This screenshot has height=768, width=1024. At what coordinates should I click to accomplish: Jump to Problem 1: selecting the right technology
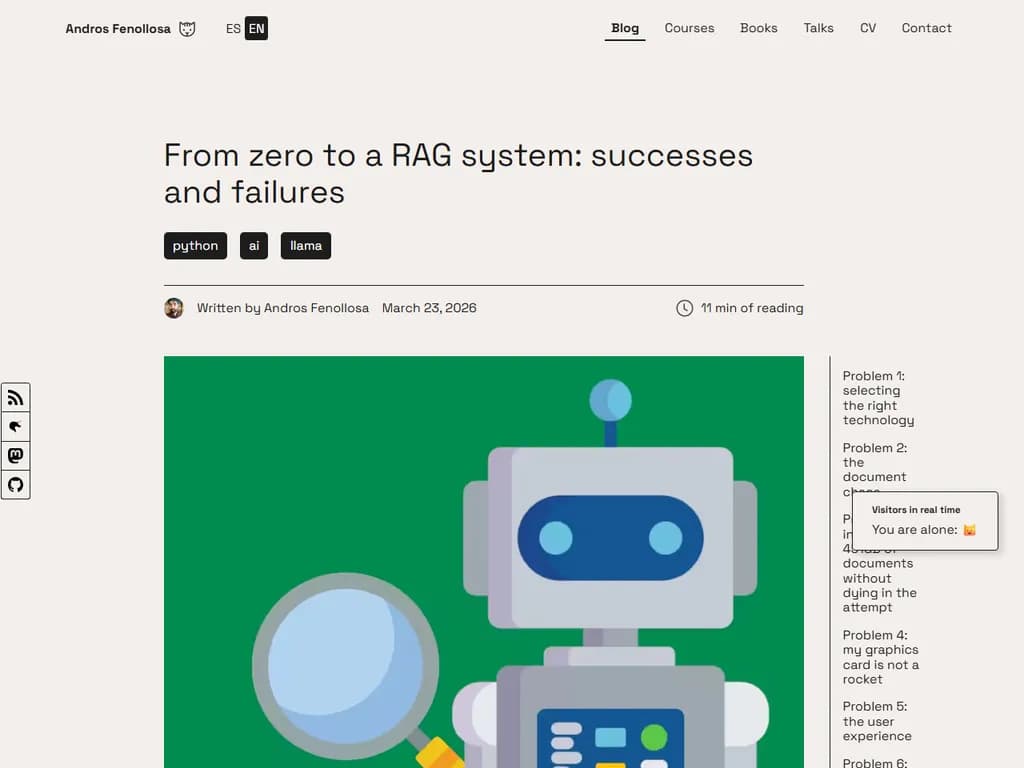click(878, 398)
